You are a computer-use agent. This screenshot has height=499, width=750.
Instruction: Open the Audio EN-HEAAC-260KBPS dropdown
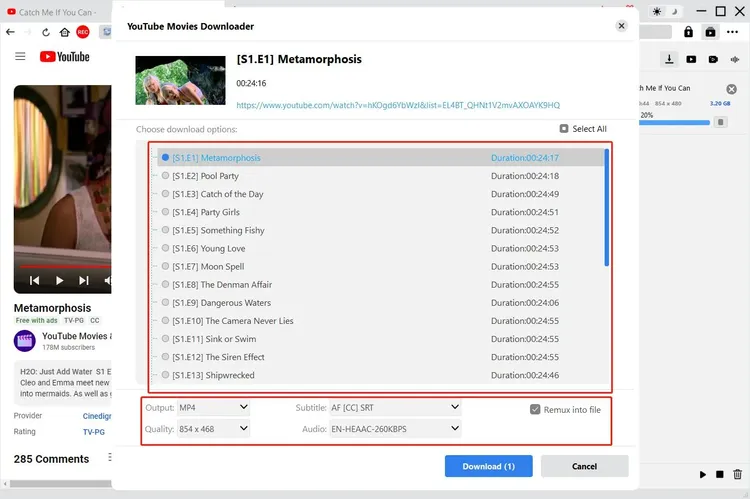(395, 428)
